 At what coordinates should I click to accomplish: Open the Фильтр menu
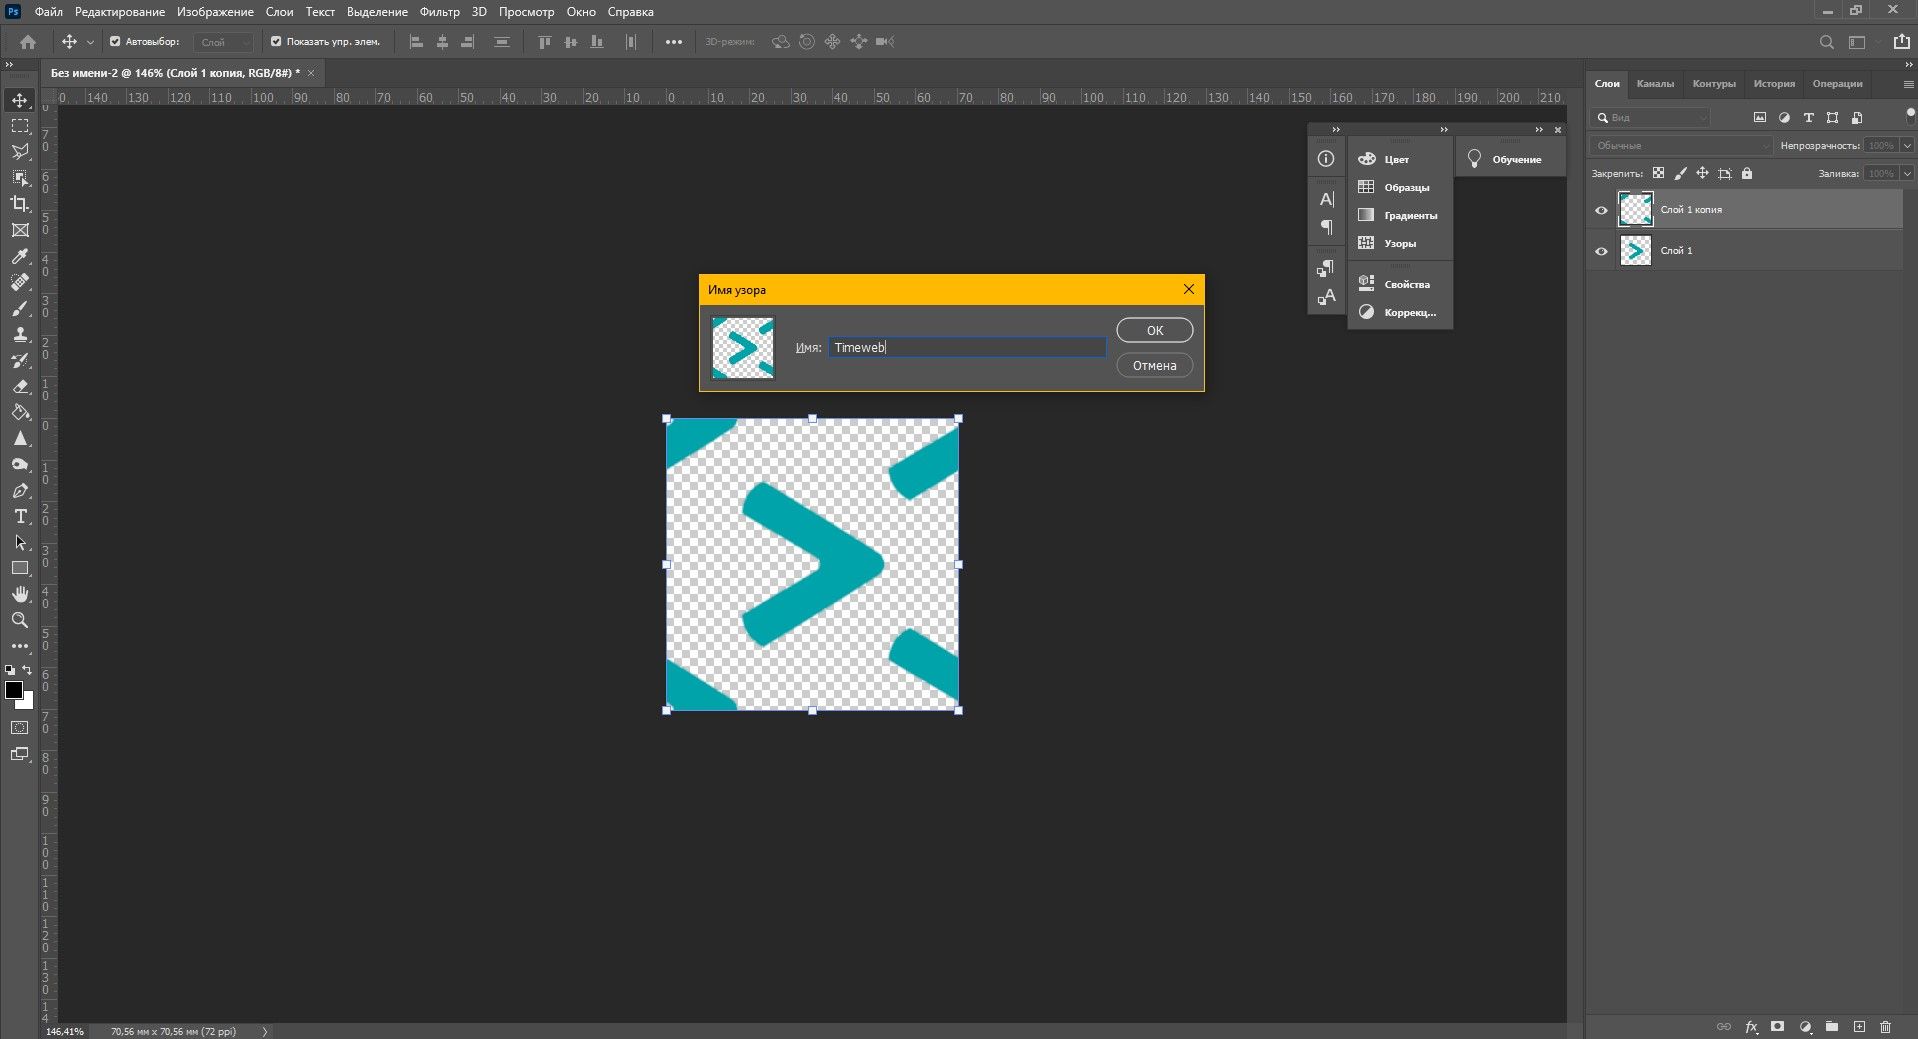pyautogui.click(x=439, y=12)
